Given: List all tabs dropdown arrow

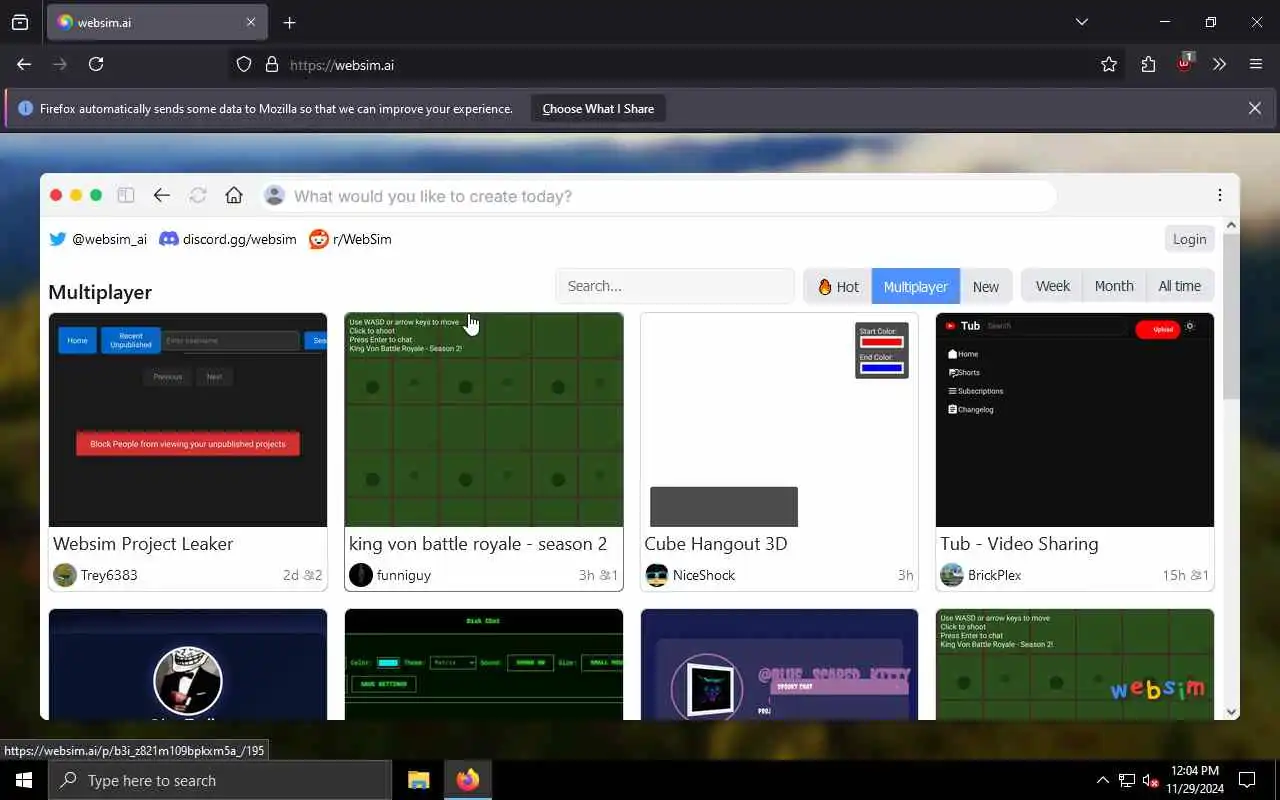Looking at the screenshot, I should point(1081,22).
